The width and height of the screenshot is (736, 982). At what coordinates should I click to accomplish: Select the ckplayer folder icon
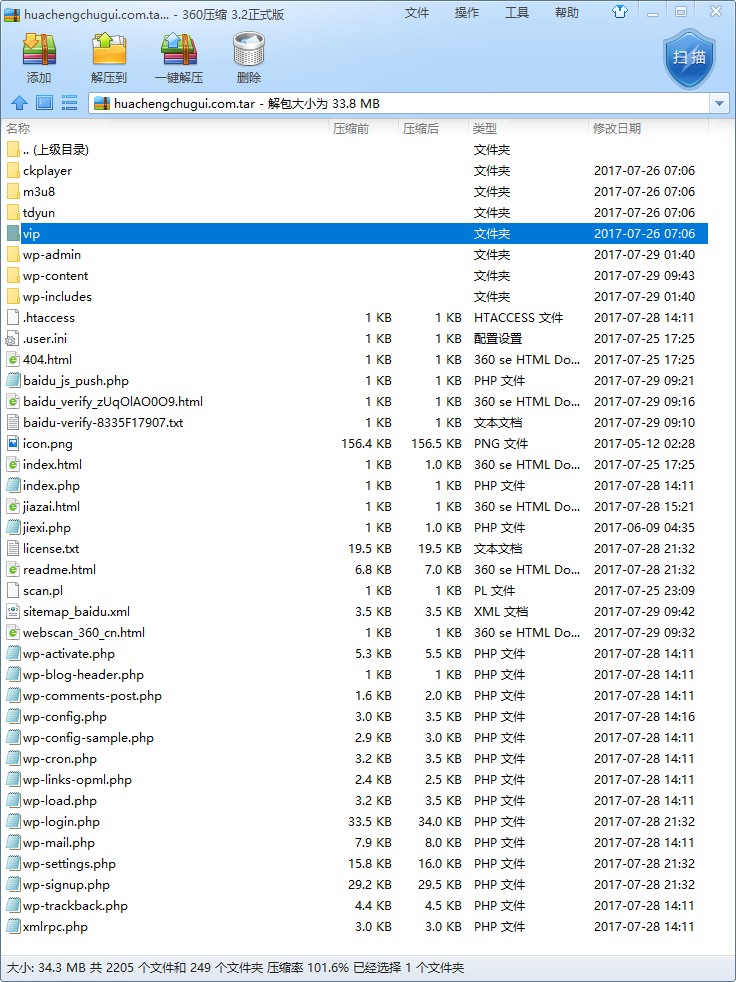pyautogui.click(x=13, y=170)
